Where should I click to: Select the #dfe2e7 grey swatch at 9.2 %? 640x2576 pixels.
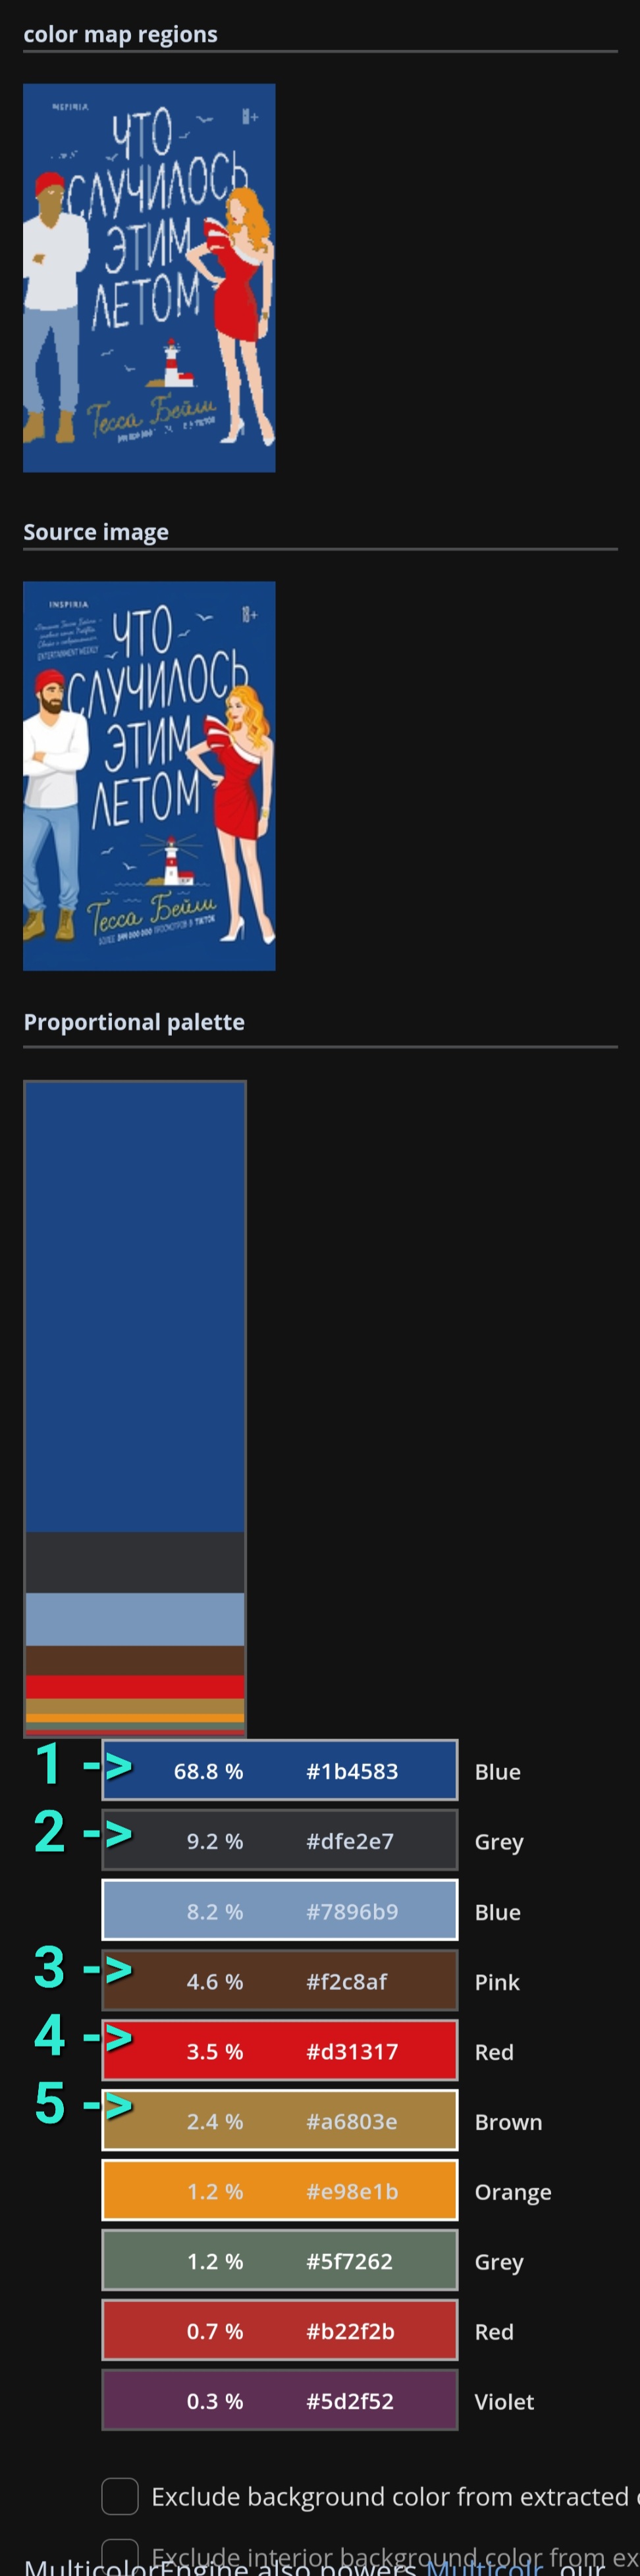pos(280,1840)
